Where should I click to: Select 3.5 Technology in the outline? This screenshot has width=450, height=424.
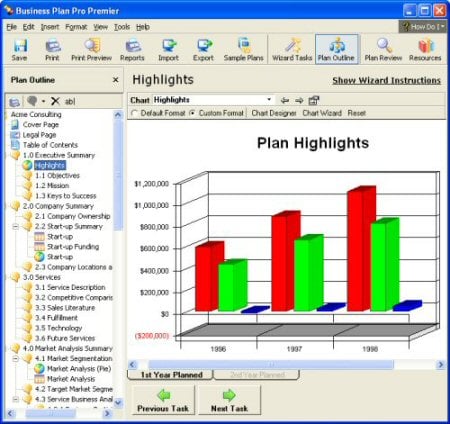click(58, 328)
